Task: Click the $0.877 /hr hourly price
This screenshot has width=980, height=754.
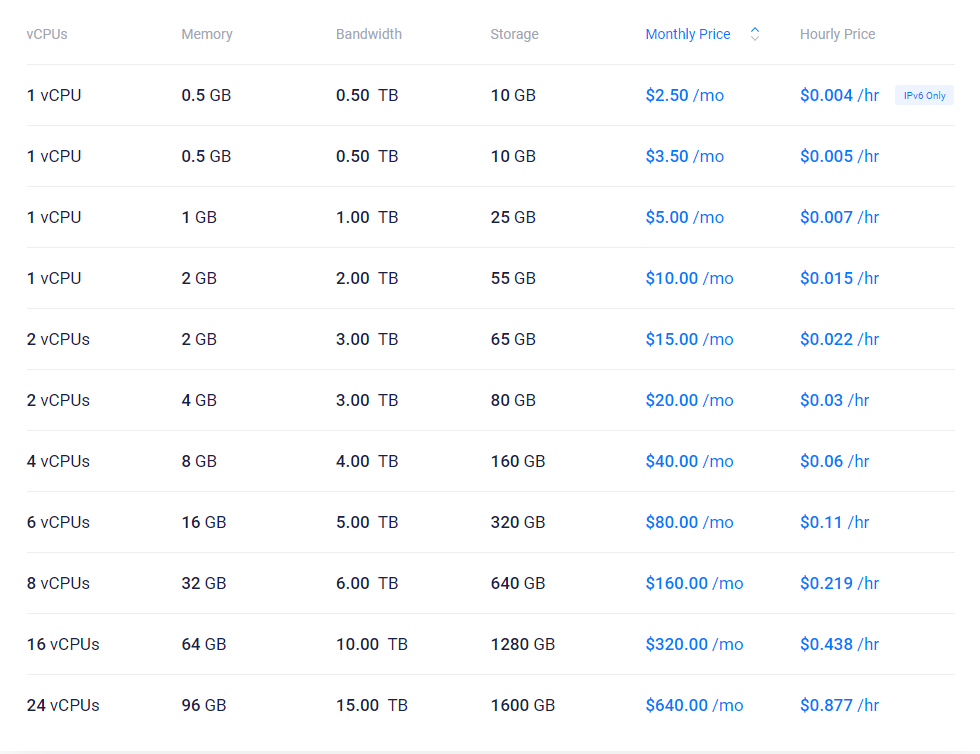Action: pos(839,706)
